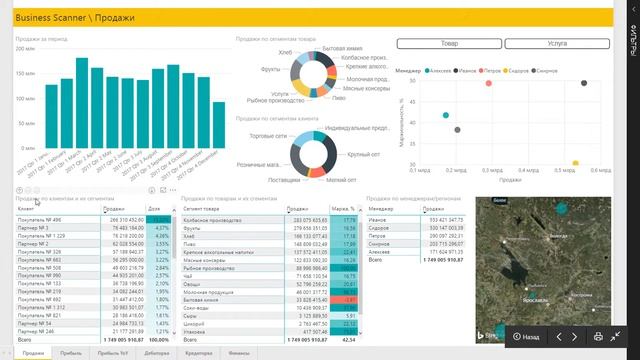Sort by Продажи column in product segment table
The width and height of the screenshot is (640, 360).
(x=297, y=209)
